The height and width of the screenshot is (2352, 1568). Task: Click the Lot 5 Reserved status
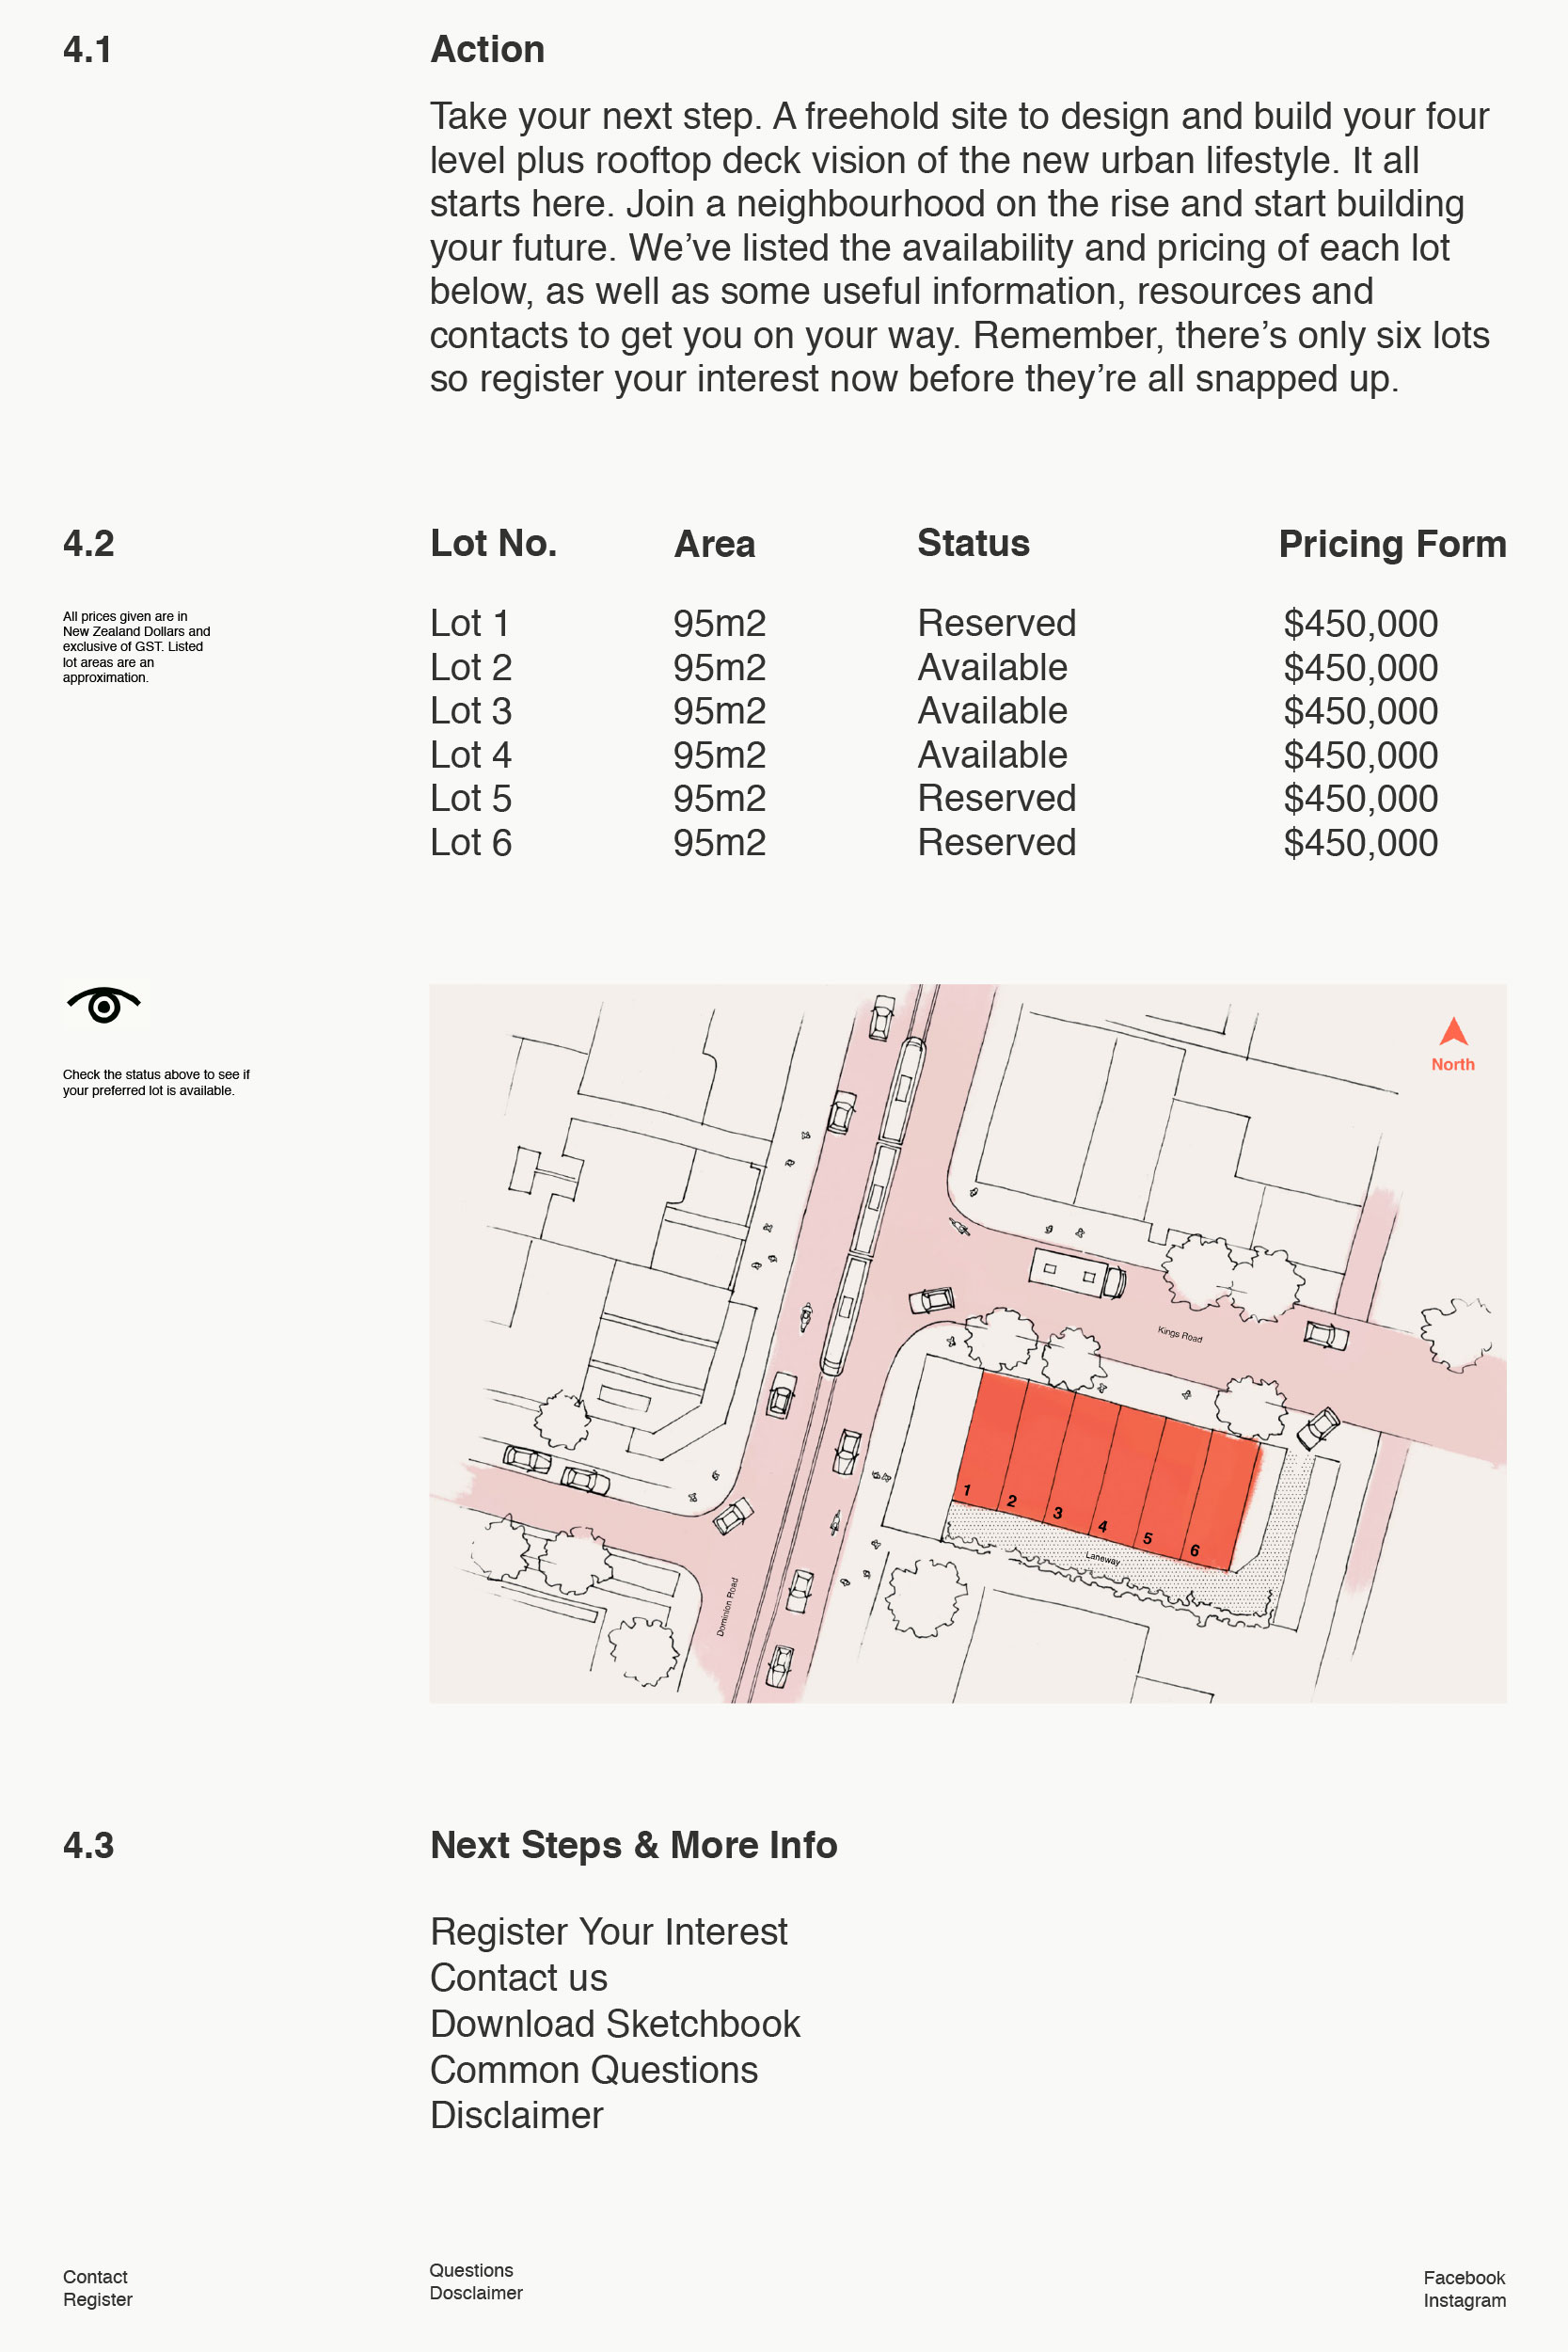click(996, 798)
